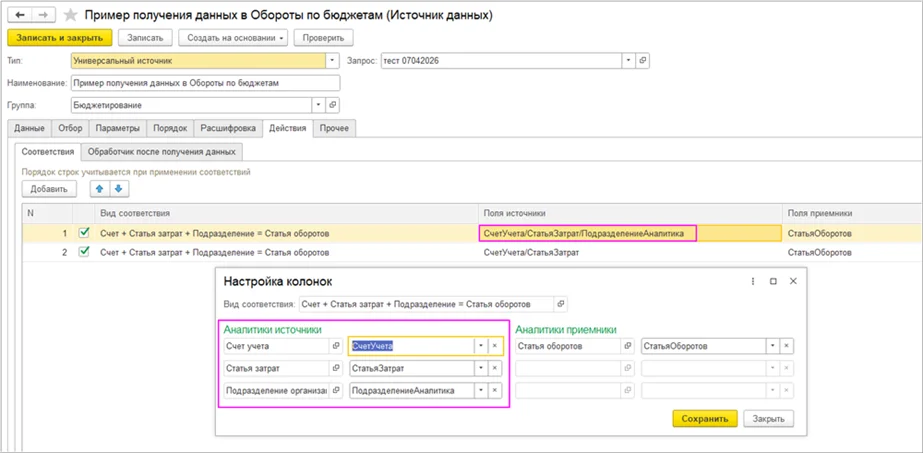The height and width of the screenshot is (453, 923).
Task: Click the СчетУчета input in dialog
Action: coord(411,347)
